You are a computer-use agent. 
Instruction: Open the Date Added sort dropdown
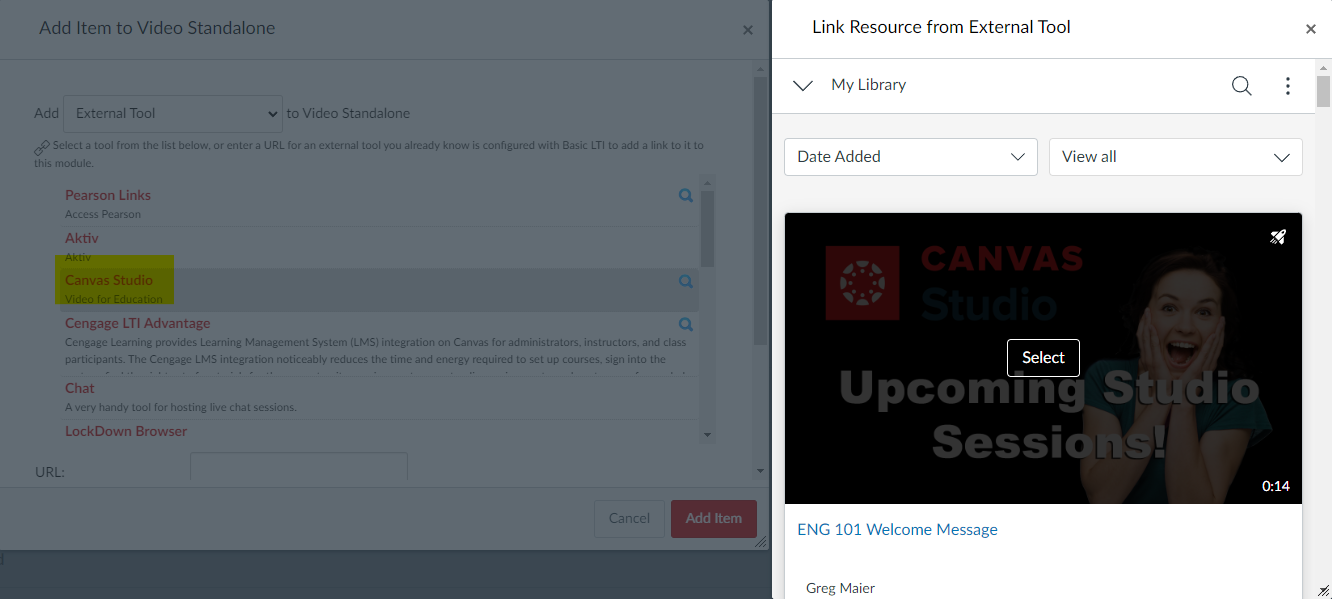coord(911,157)
